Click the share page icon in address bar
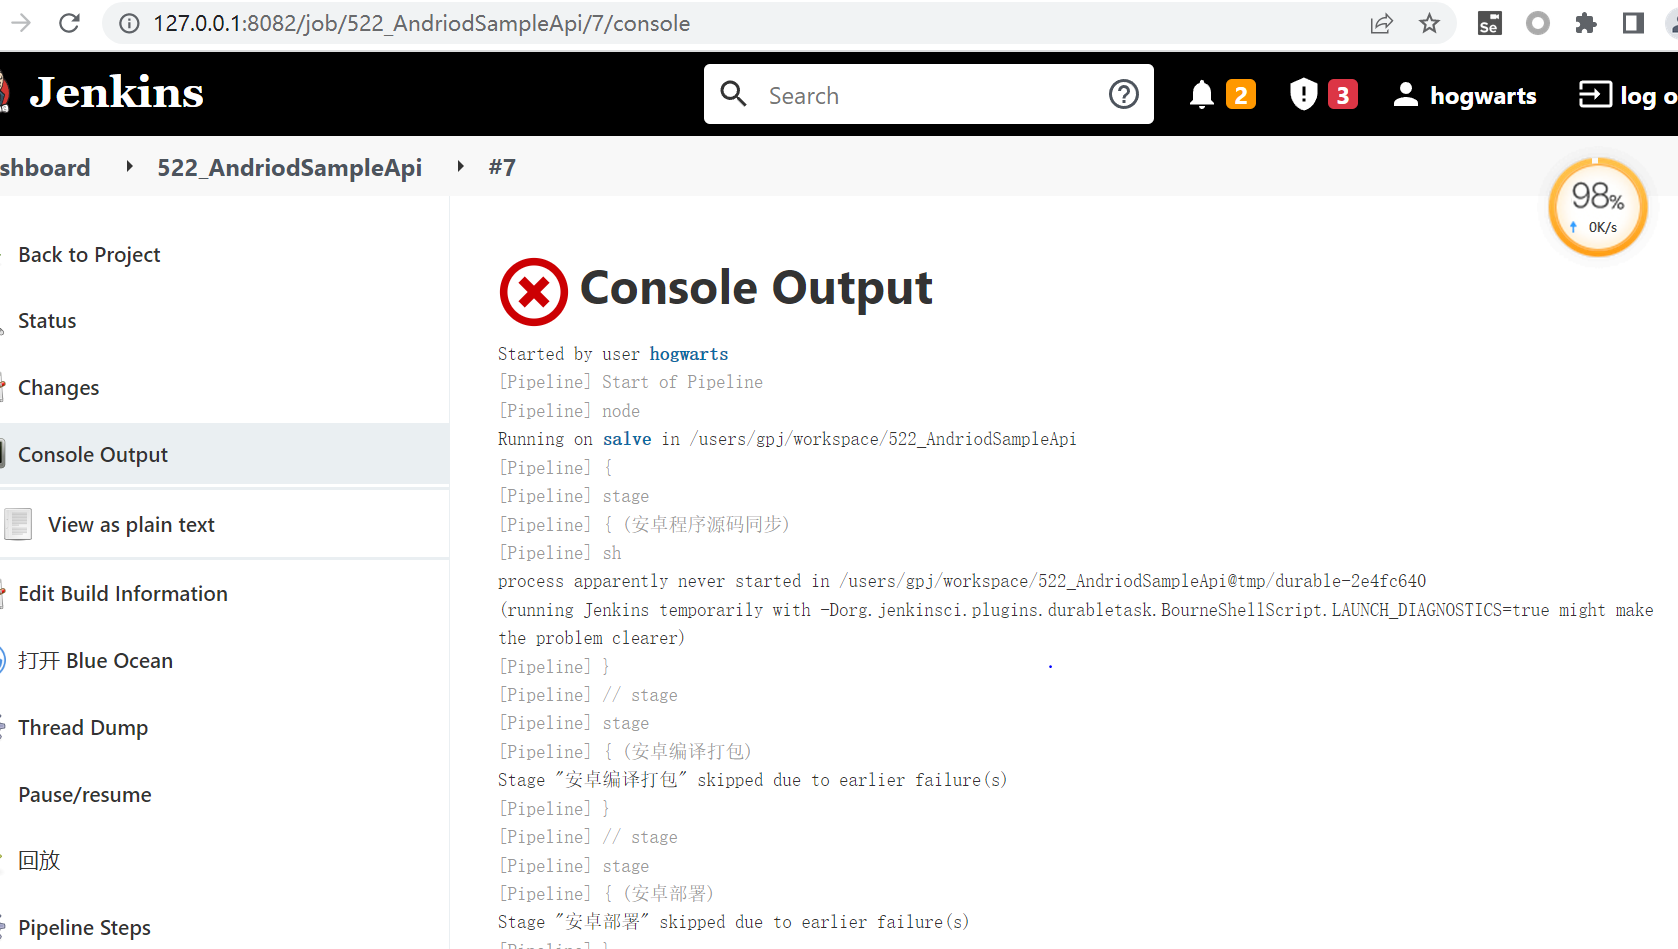1678x949 pixels. 1381,23
